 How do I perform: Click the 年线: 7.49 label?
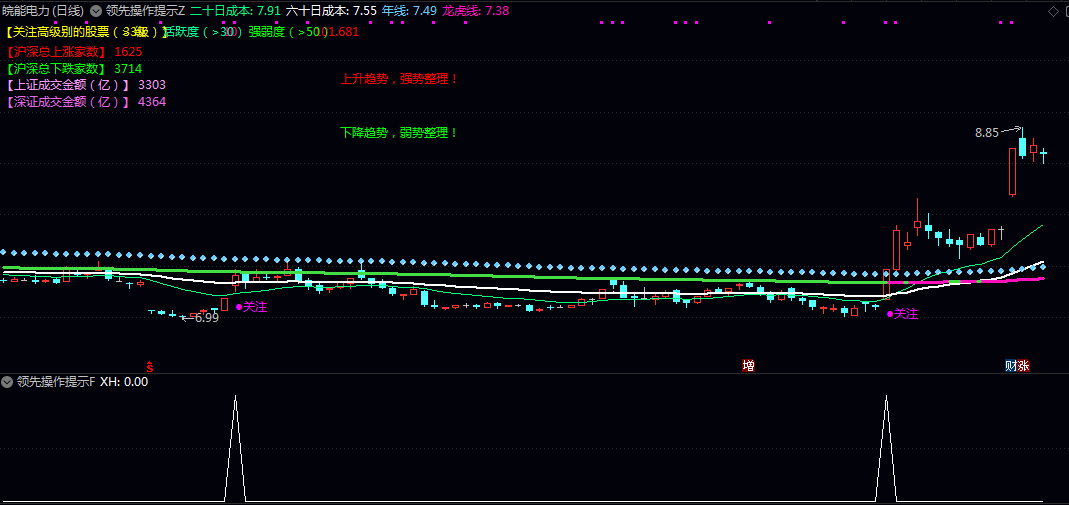[x=409, y=11]
